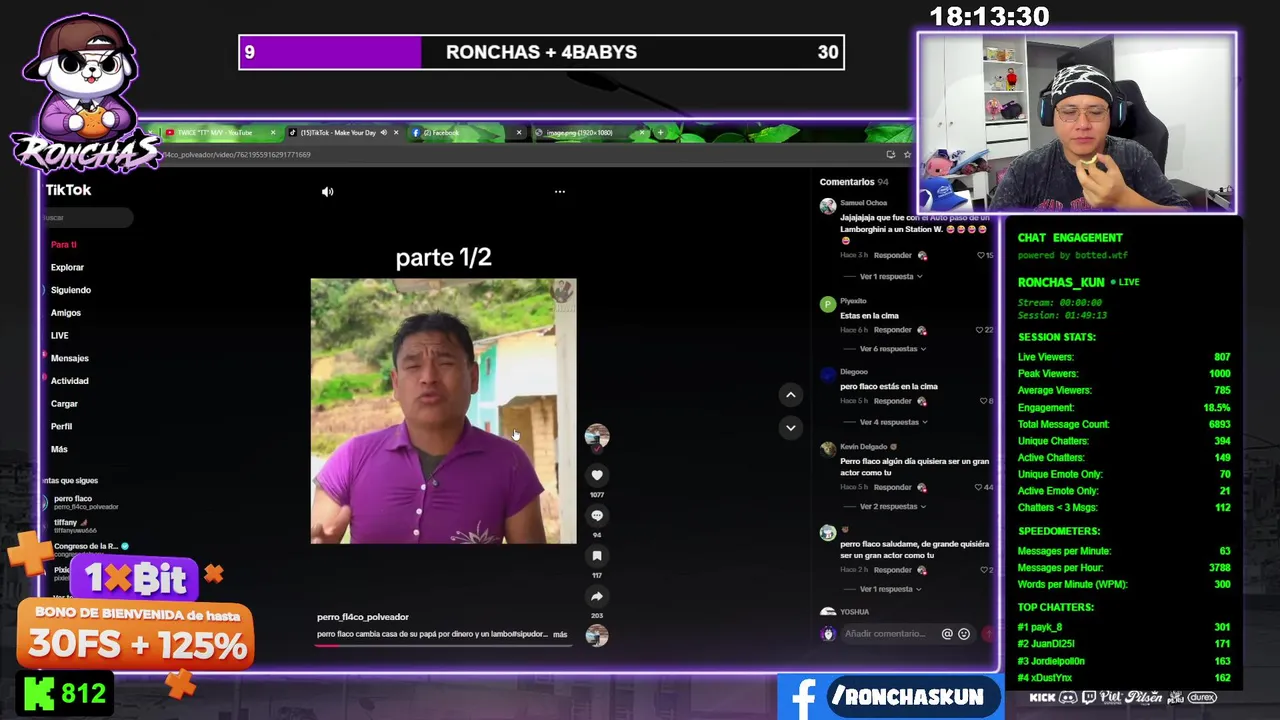Open Piyexito's green profile avatar

click(828, 305)
